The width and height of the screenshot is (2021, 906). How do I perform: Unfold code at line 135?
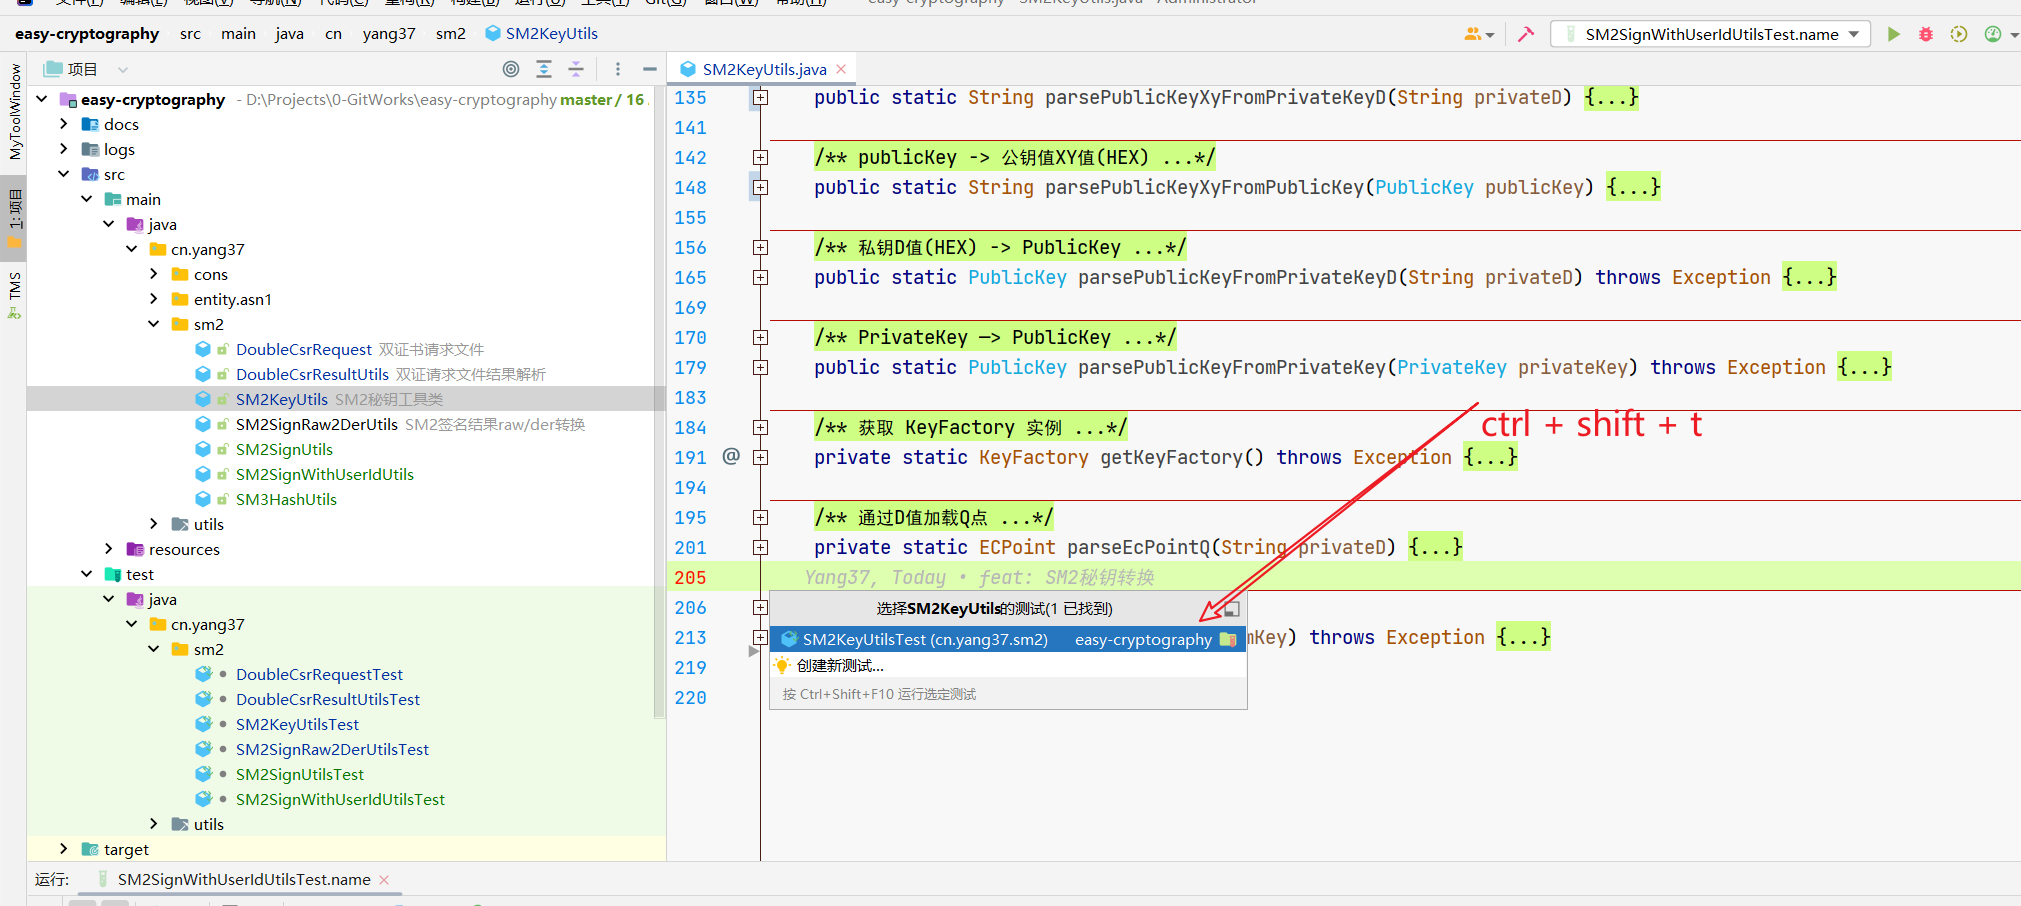coord(761,98)
